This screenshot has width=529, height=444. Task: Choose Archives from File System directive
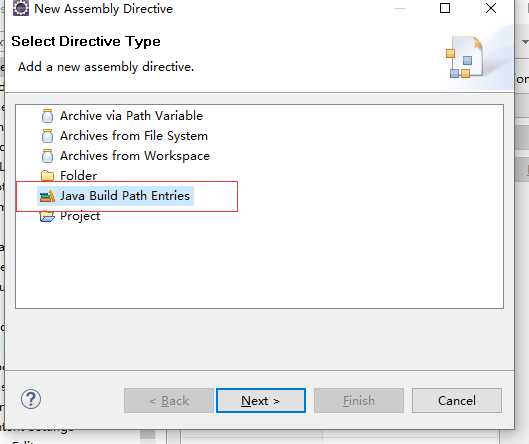[x=134, y=136]
